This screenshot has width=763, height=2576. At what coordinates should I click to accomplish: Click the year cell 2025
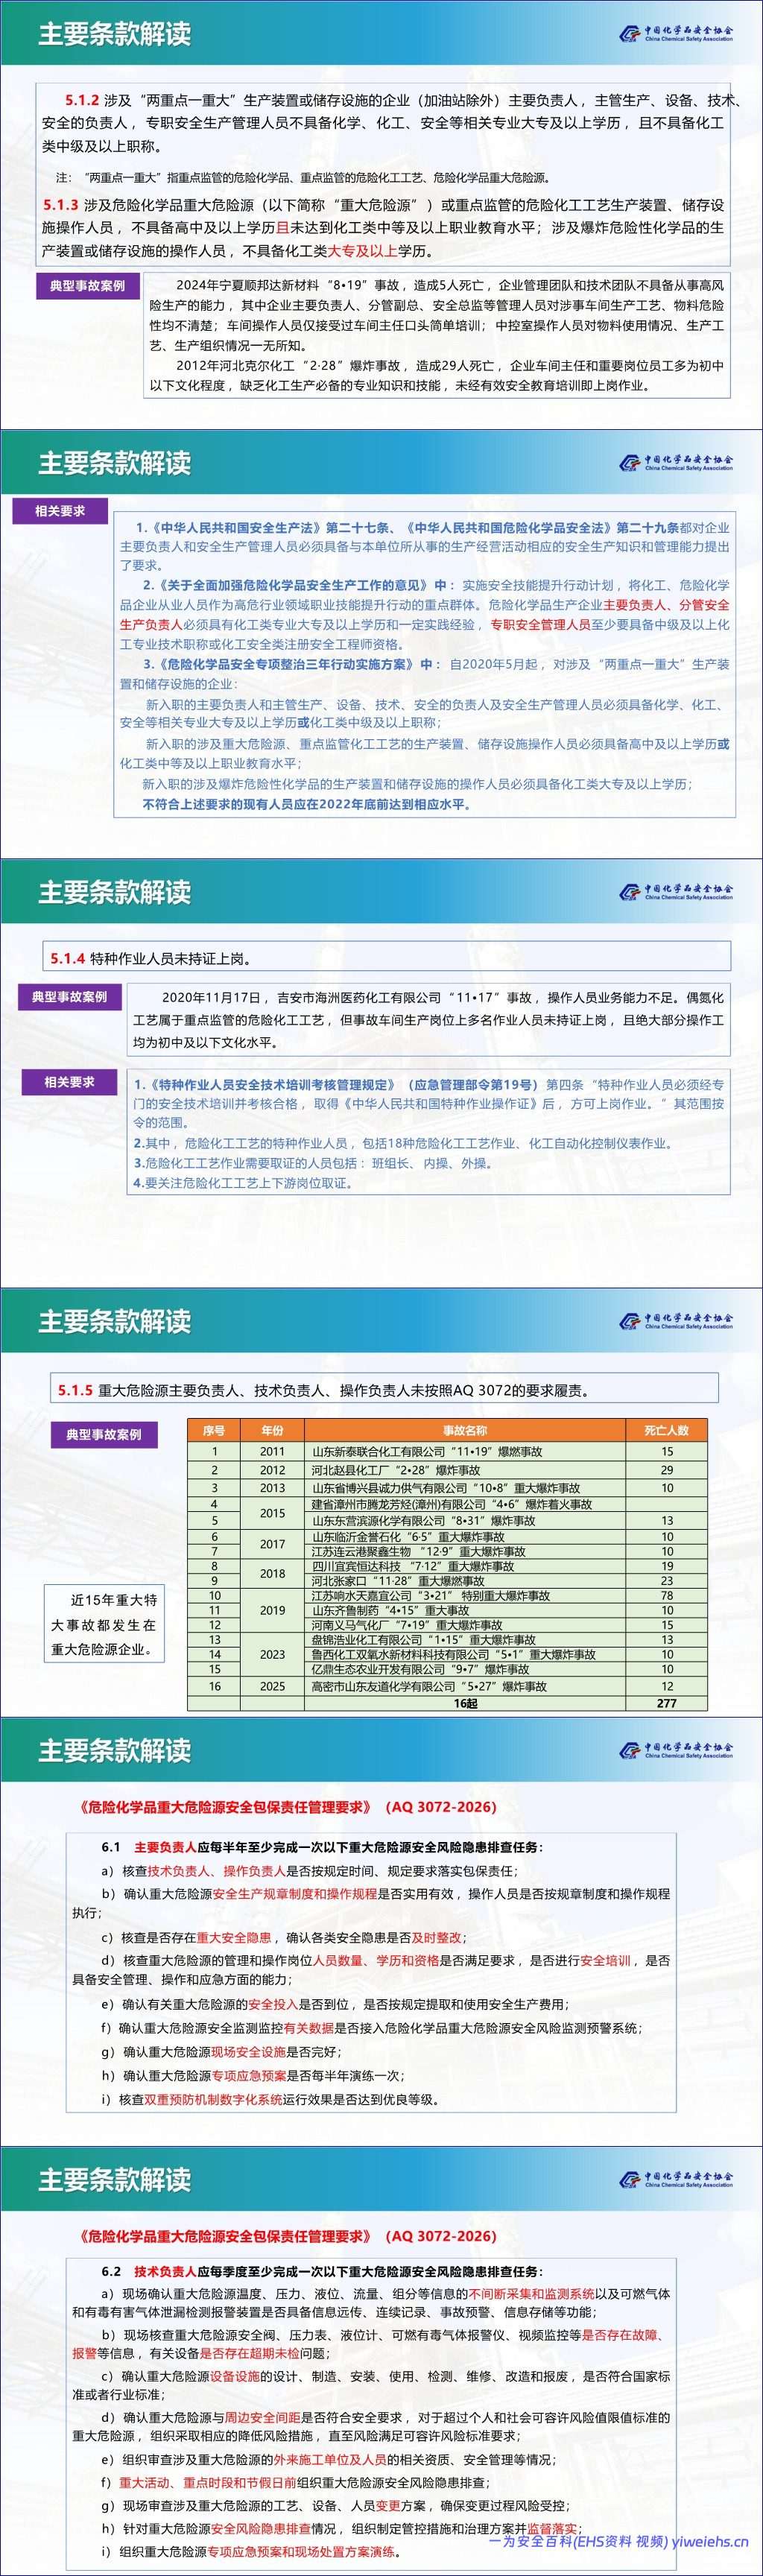tap(272, 1686)
